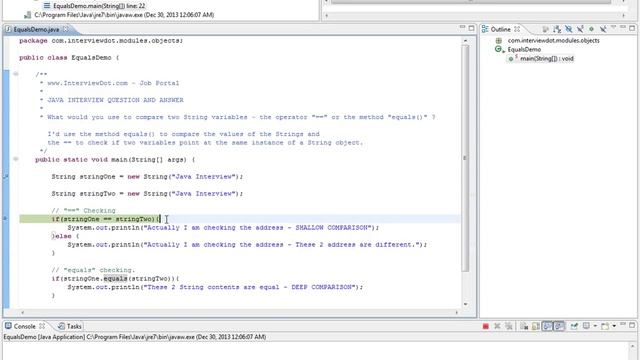Viewport: 640px width, 360px height.
Task: Select javaw.exe process entry in Debug view
Action: [124, 15]
